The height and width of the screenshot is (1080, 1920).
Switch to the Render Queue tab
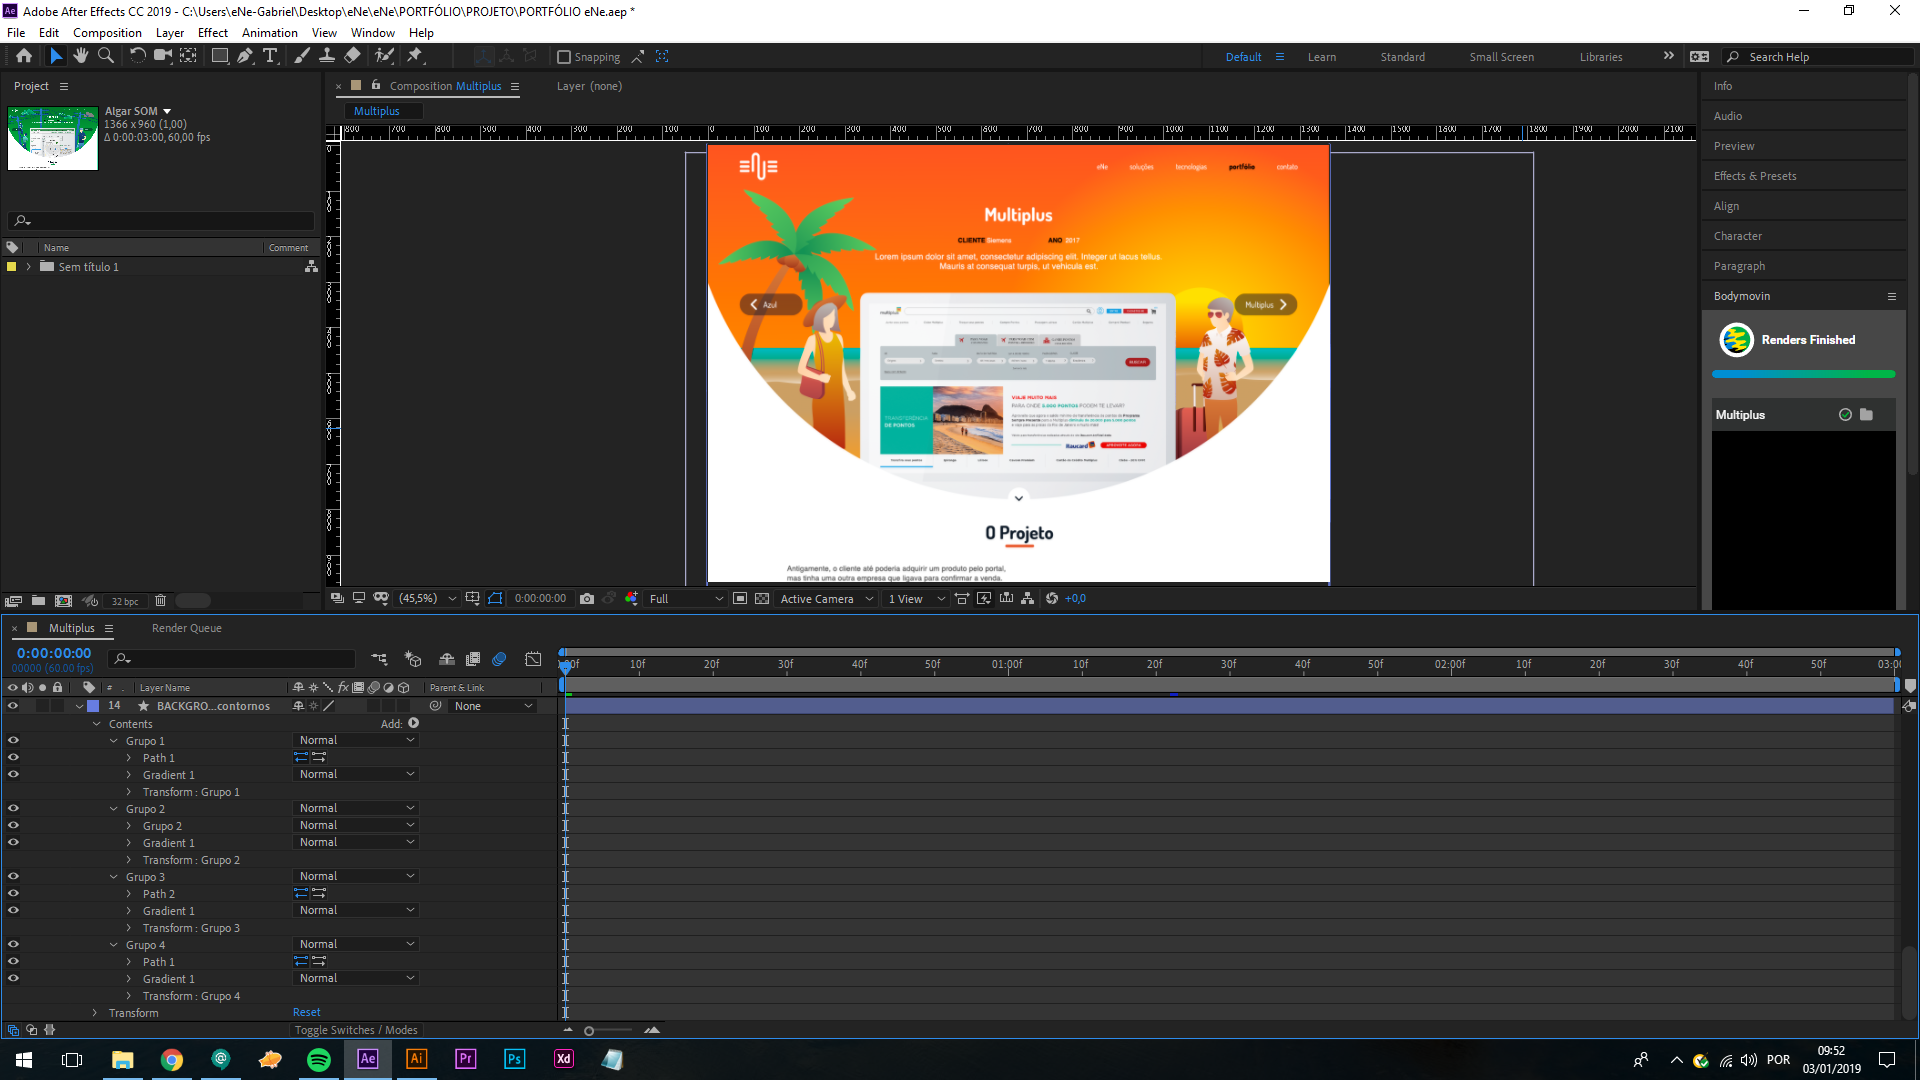click(187, 628)
